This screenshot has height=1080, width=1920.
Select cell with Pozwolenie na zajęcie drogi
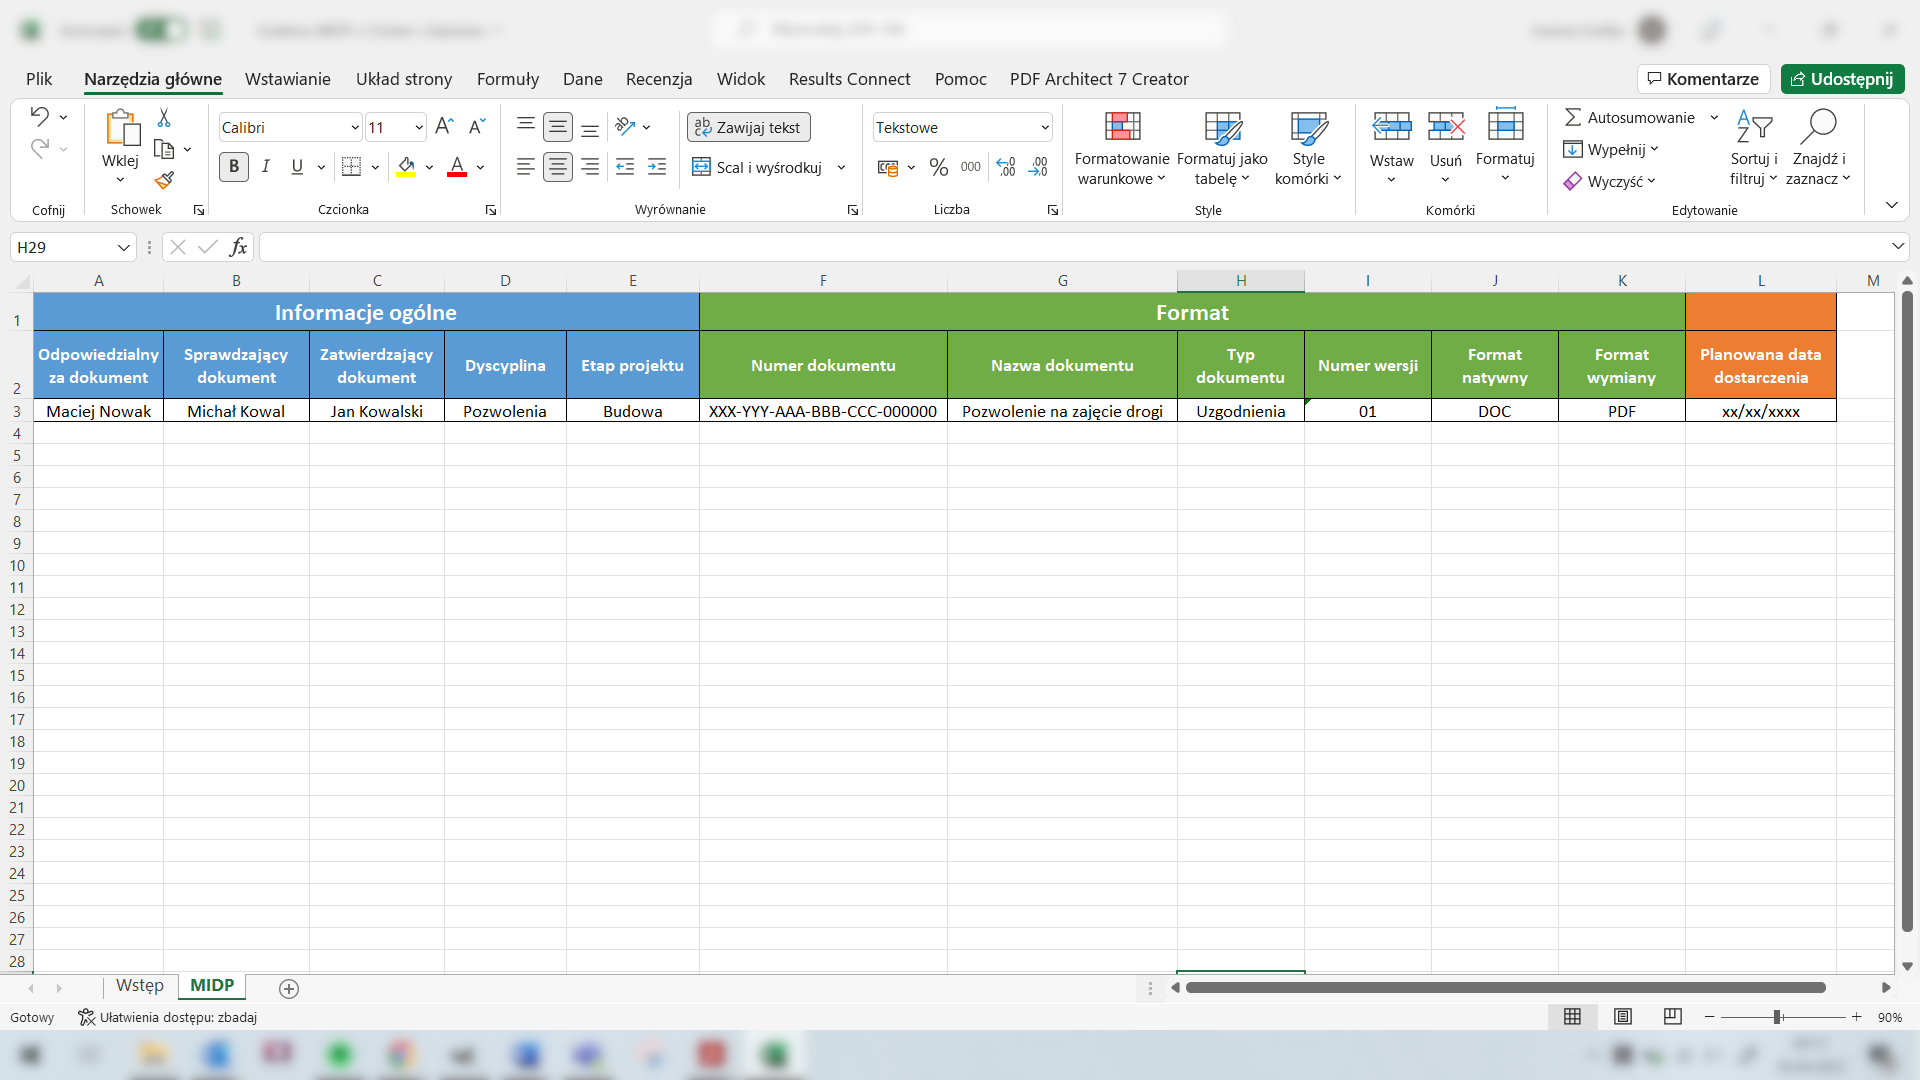tap(1062, 411)
